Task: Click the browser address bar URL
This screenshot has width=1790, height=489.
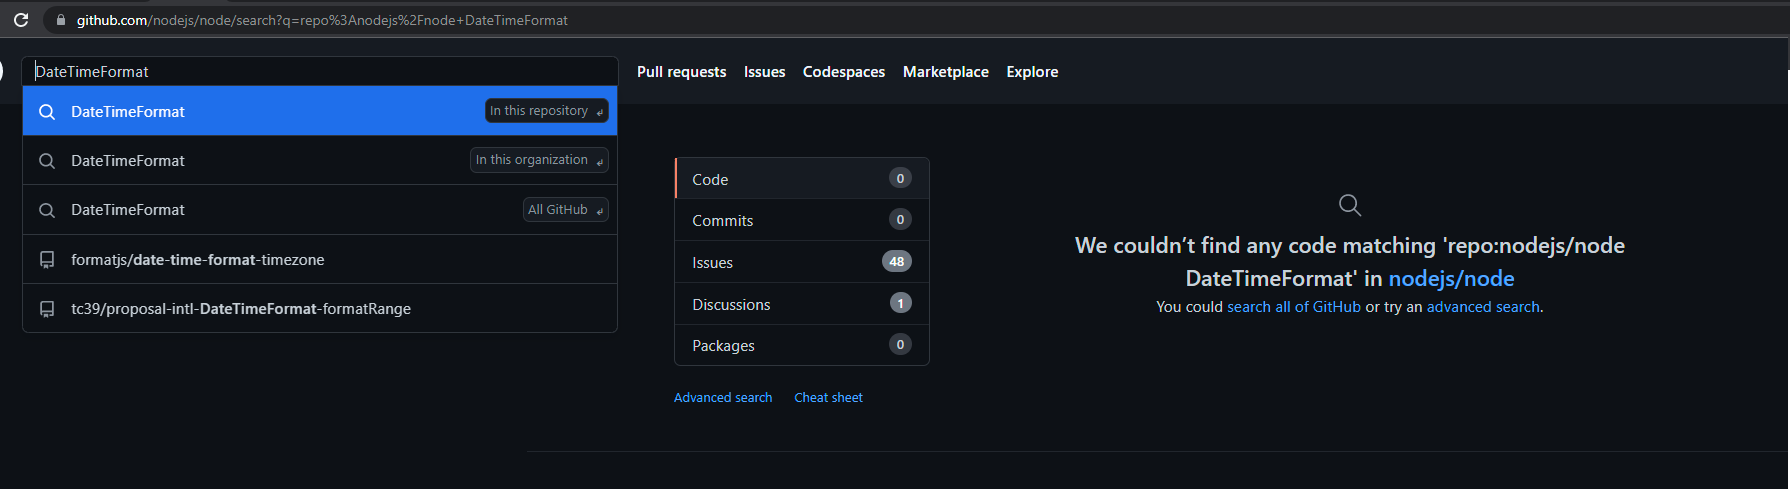Action: coord(322,20)
